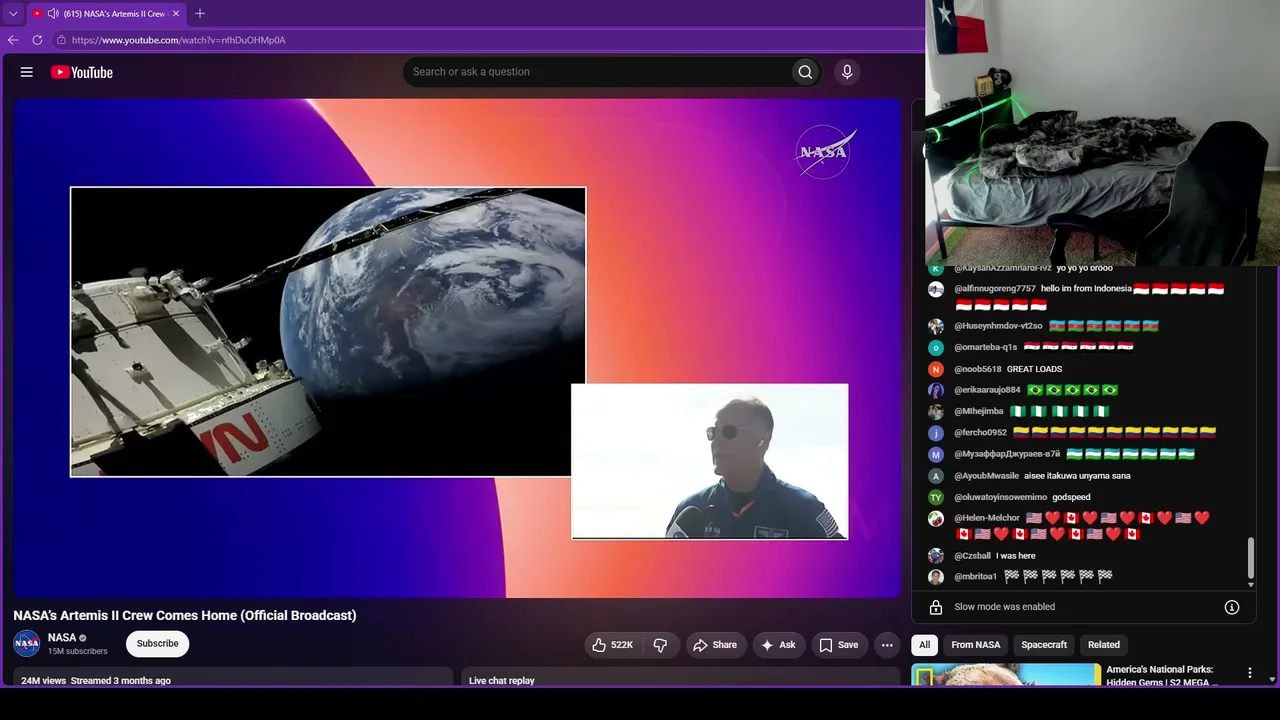Open @Mlhejimba chat author name
This screenshot has height=720, width=1280.
coord(979,411)
